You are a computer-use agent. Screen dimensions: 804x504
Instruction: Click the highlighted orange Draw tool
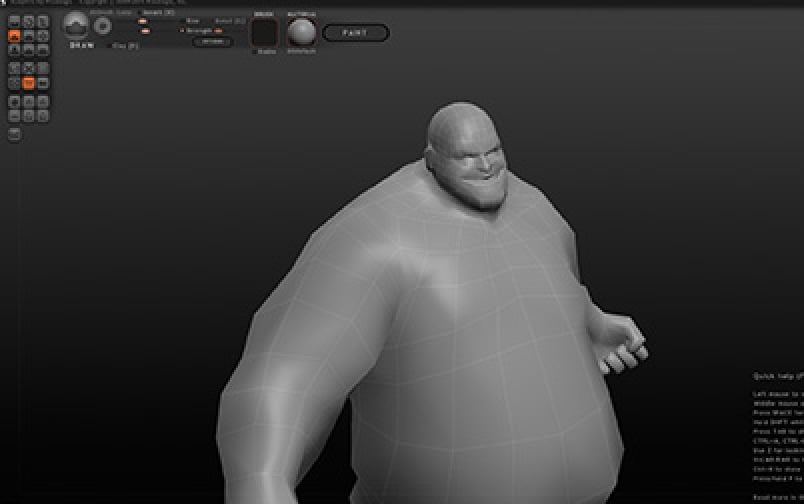point(14,35)
